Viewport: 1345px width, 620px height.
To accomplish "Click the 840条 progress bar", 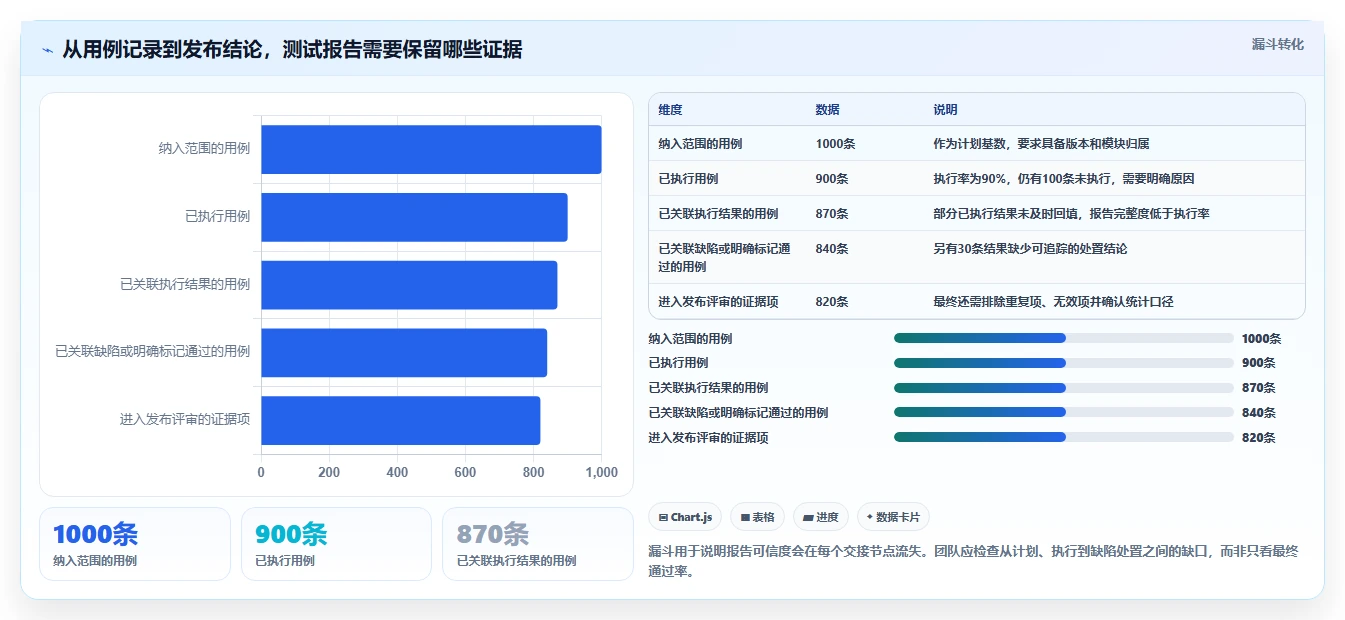I will [x=1063, y=412].
